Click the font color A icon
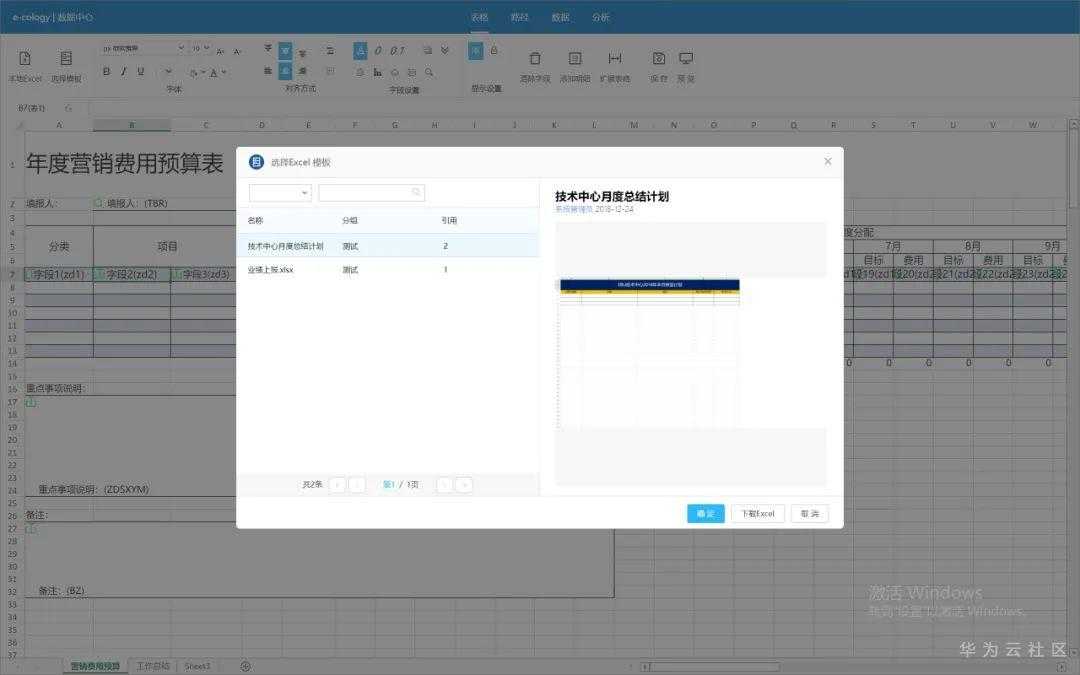The image size is (1080, 675). [x=214, y=72]
